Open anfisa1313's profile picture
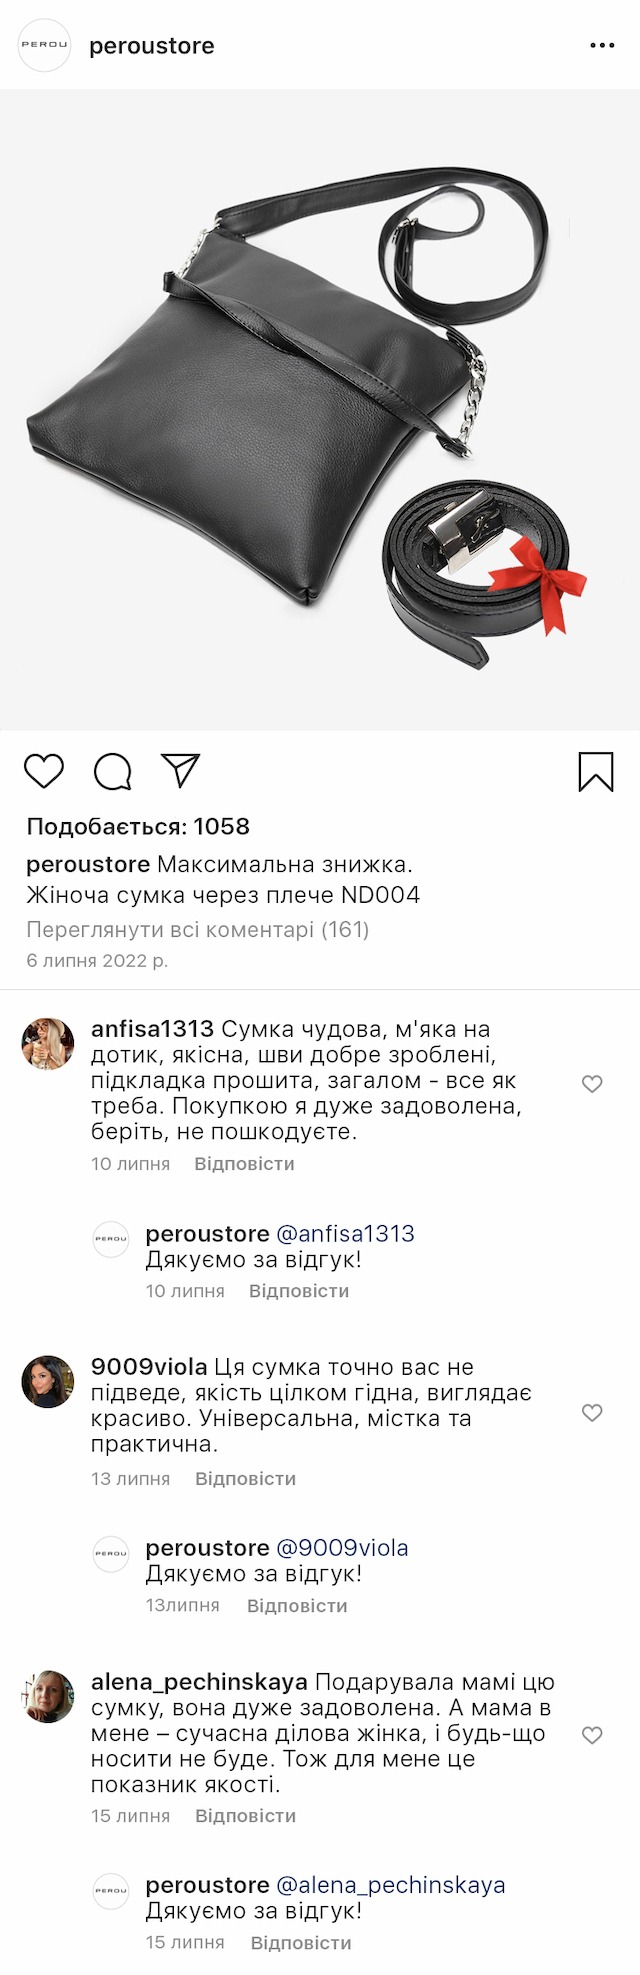 tap(48, 1043)
